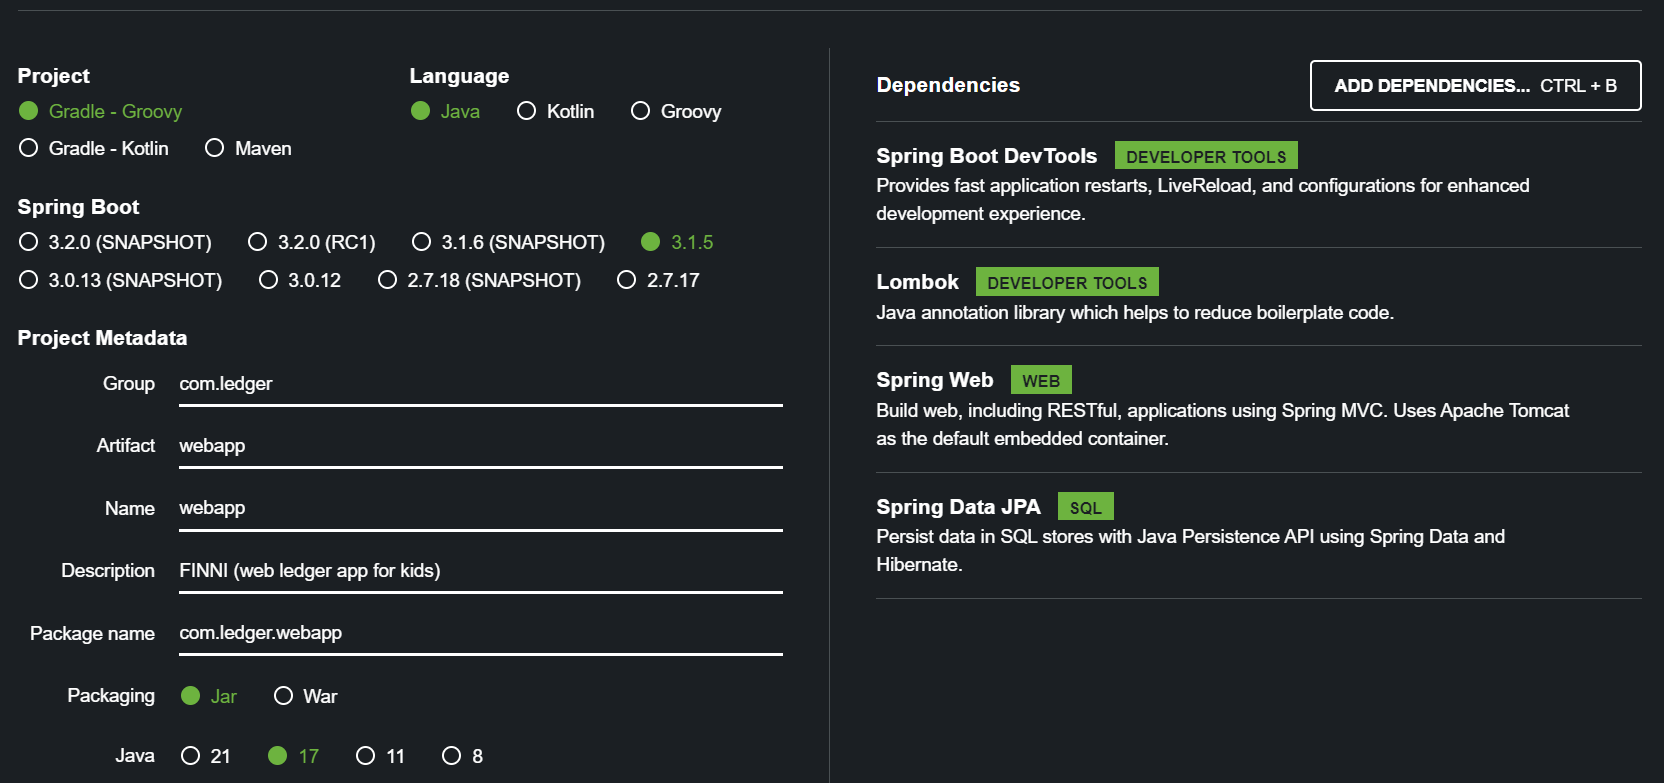Switch the language to Kotlin
The image size is (1664, 783).
[x=555, y=111]
